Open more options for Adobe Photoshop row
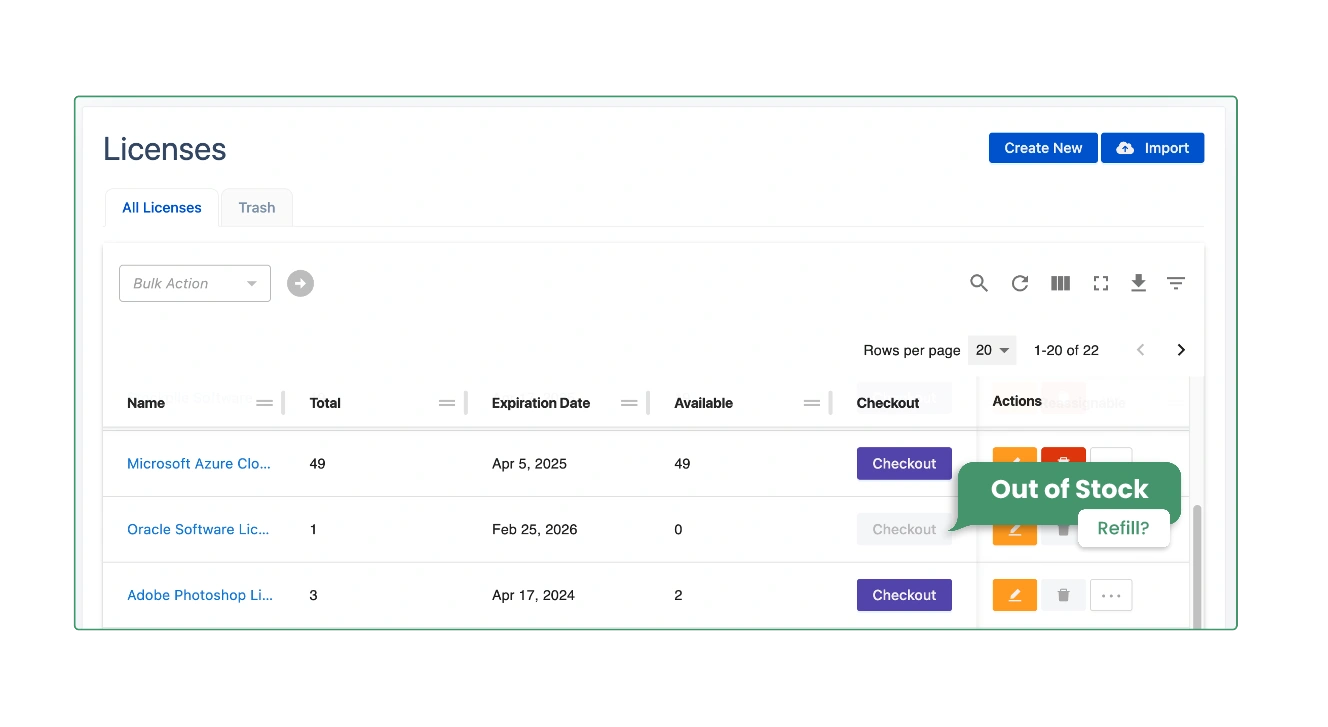 pyautogui.click(x=1111, y=595)
